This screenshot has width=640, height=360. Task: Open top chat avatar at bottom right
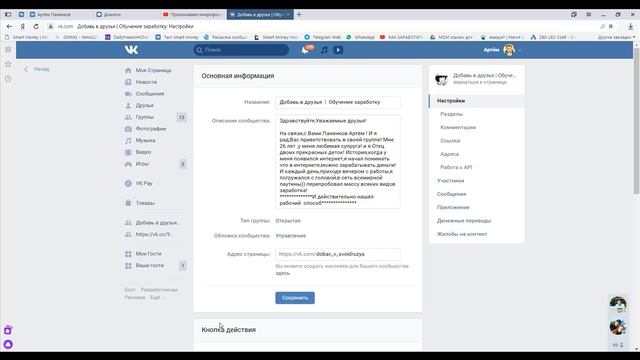coord(618,304)
